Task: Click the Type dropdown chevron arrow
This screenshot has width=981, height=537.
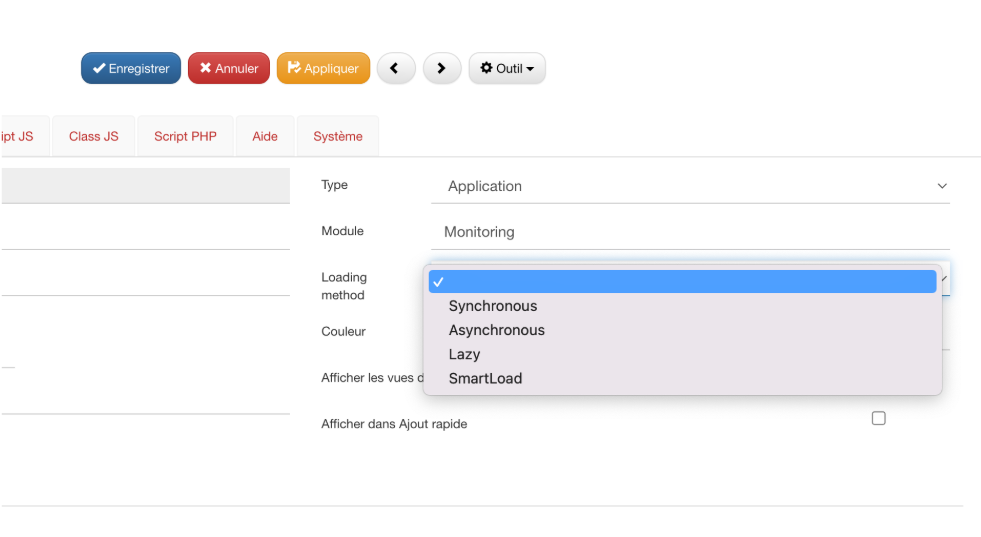Action: click(x=941, y=186)
